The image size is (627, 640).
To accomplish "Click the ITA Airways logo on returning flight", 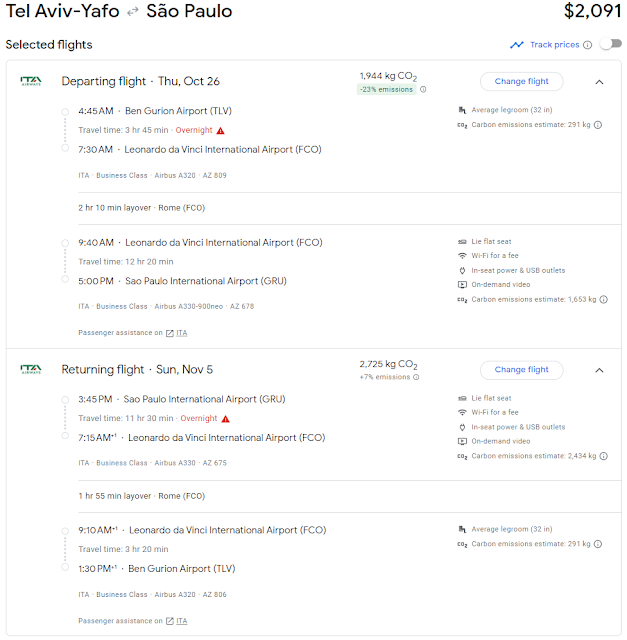I will pos(31,369).
